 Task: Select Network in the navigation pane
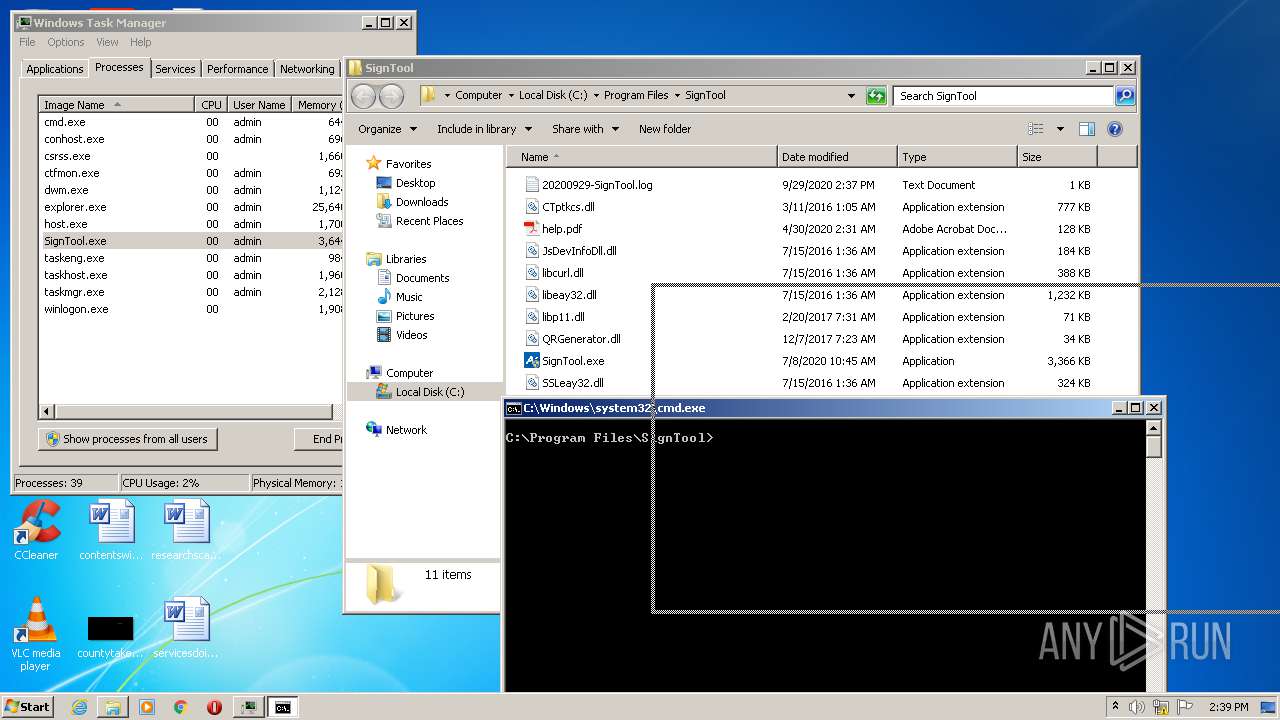click(406, 430)
